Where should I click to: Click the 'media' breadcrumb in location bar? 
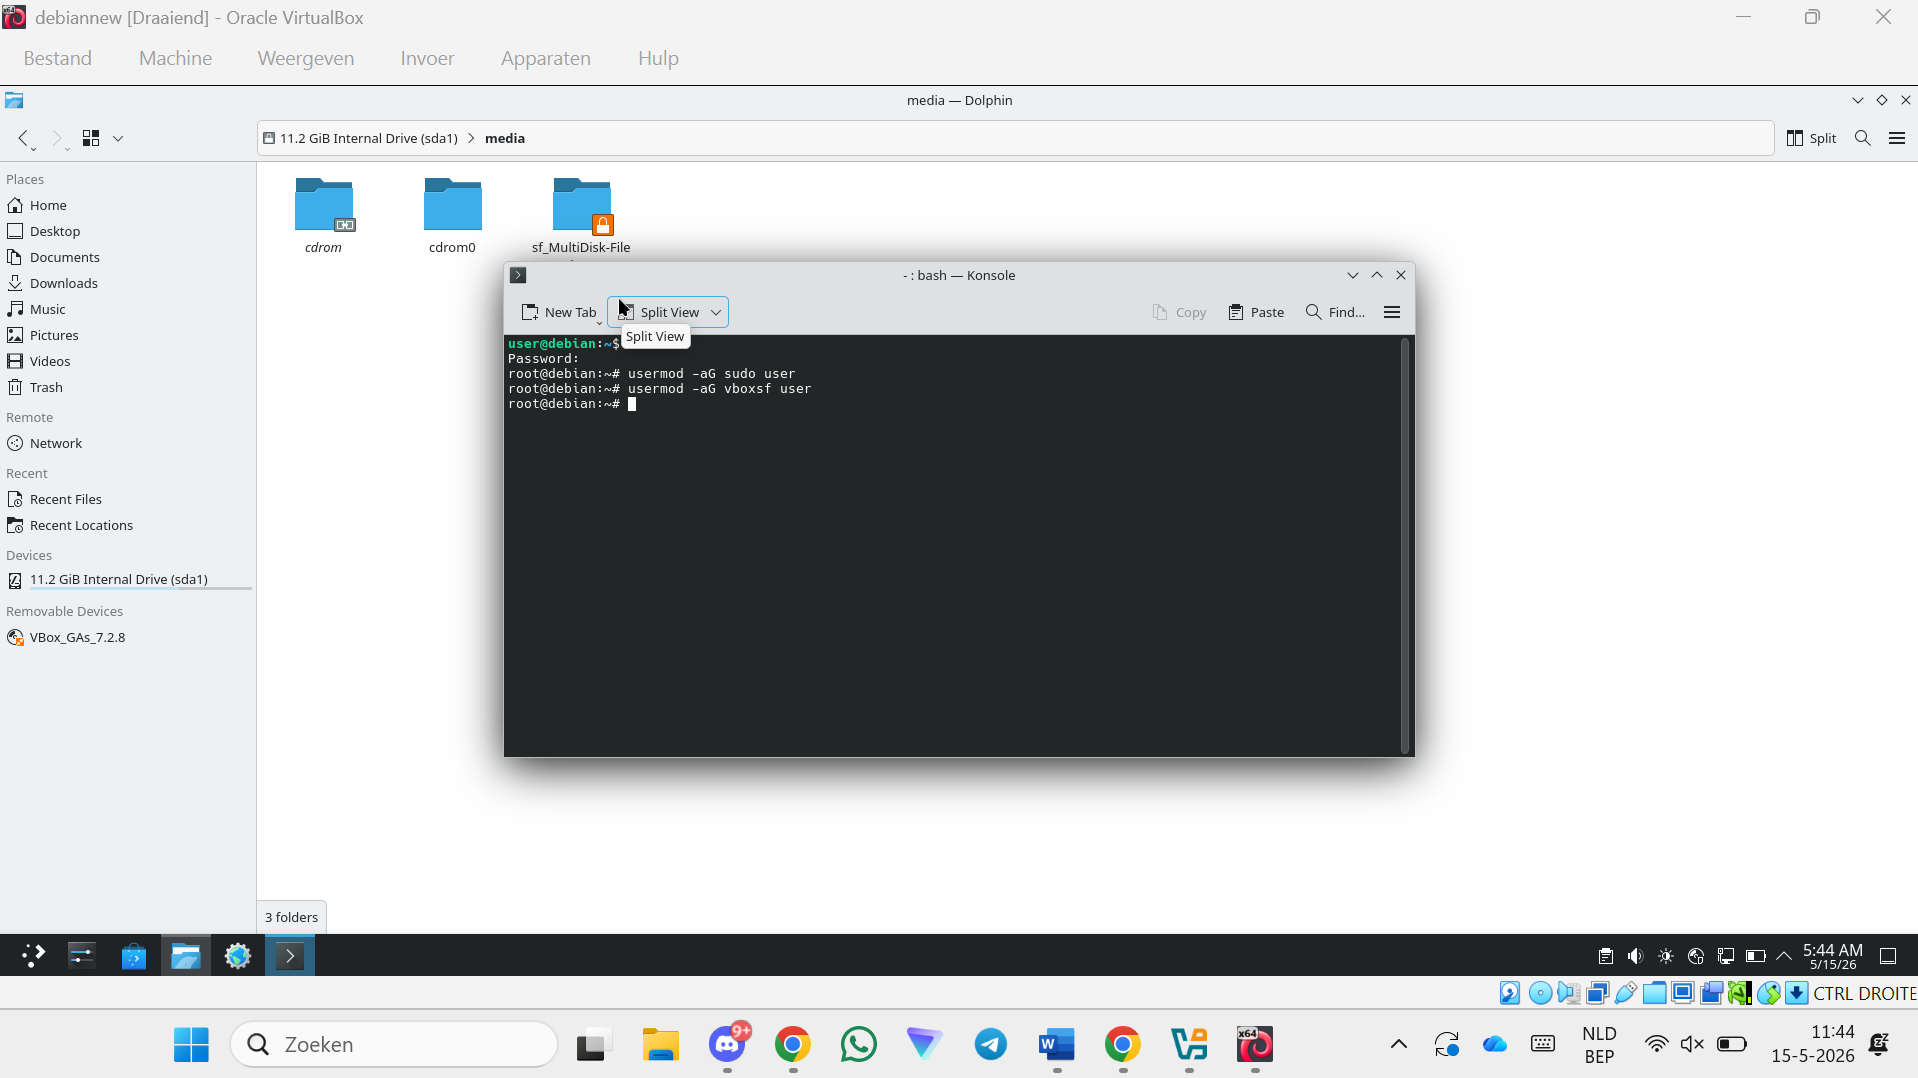pyautogui.click(x=505, y=138)
